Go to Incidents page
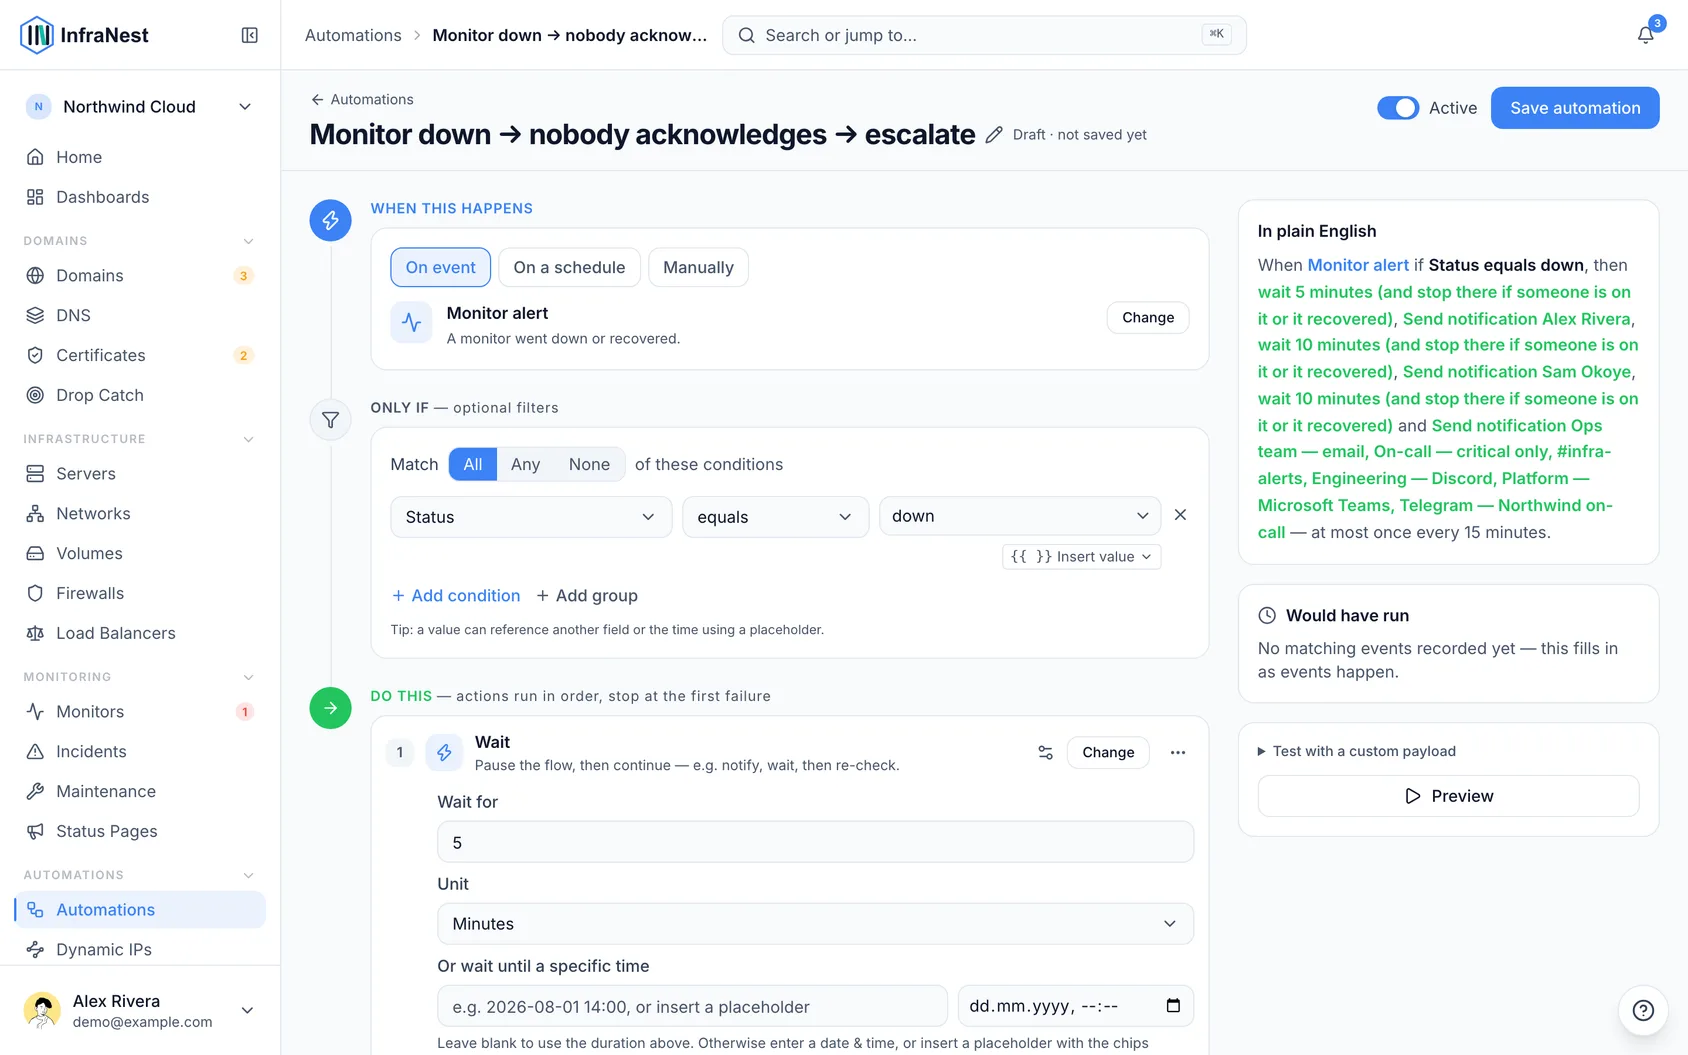The image size is (1688, 1055). pos(140,751)
